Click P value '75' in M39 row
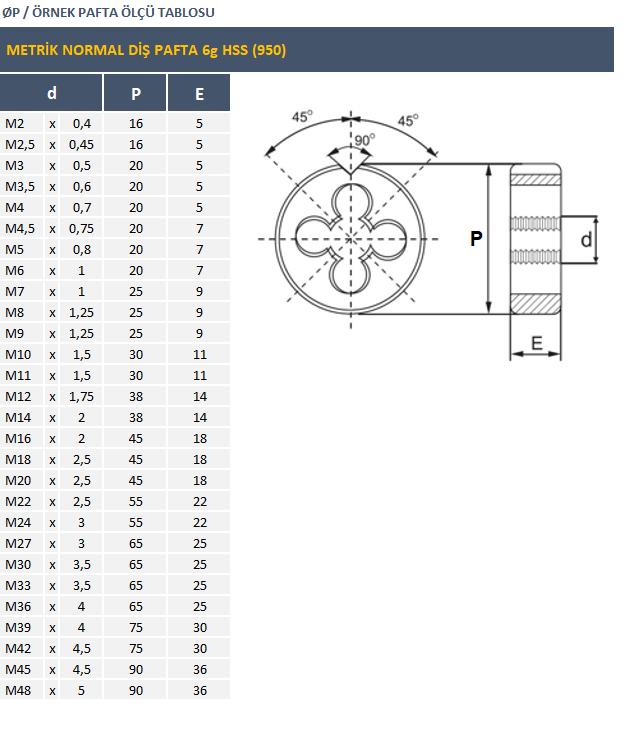This screenshot has height=731, width=624. pos(136,627)
